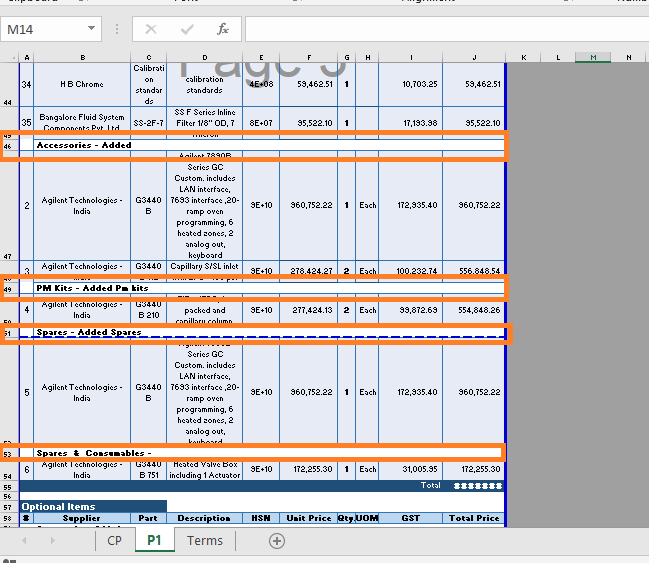Select the 10,703.25 GST cell
The height and width of the screenshot is (563, 649).
[x=411, y=84]
